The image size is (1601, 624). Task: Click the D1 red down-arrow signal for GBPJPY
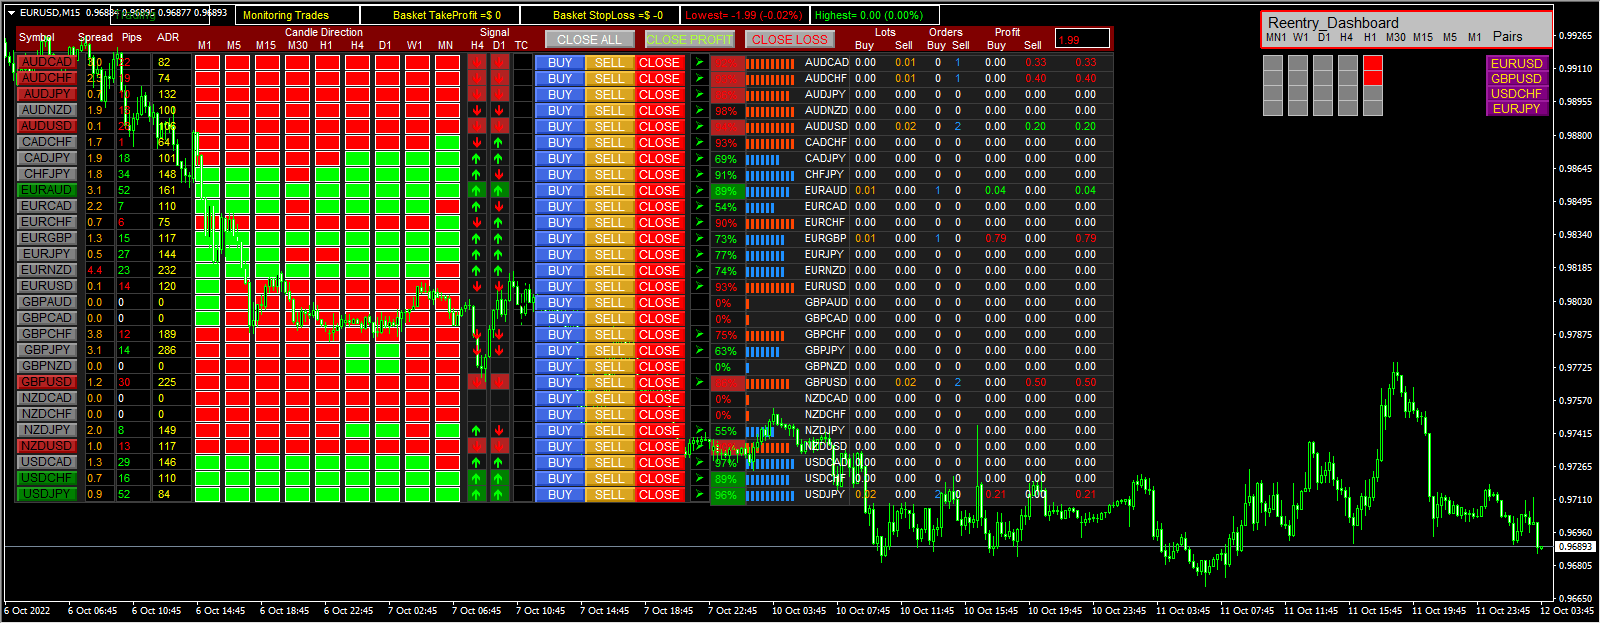(x=499, y=350)
